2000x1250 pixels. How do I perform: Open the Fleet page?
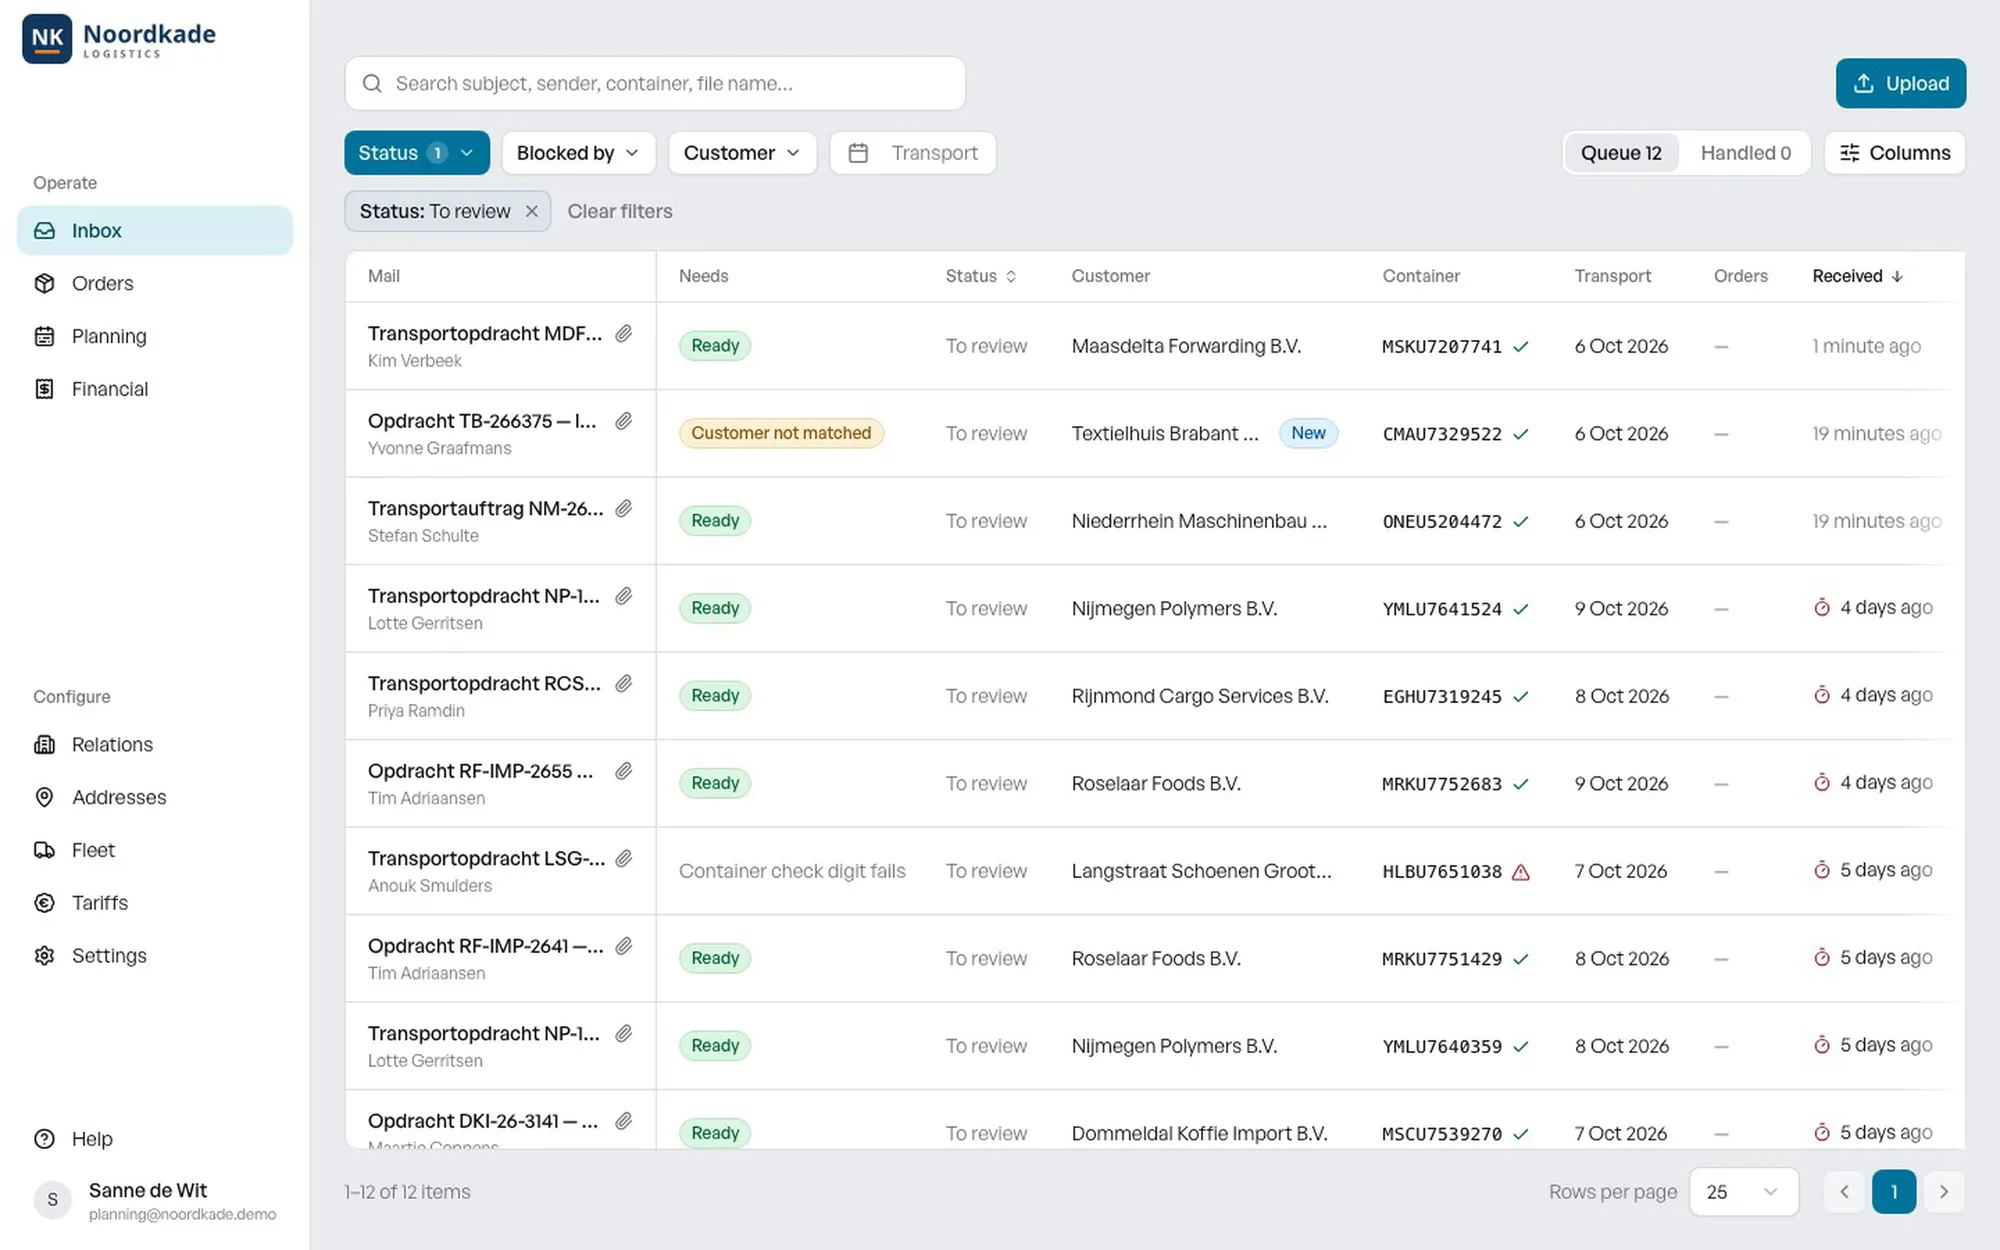(155, 850)
